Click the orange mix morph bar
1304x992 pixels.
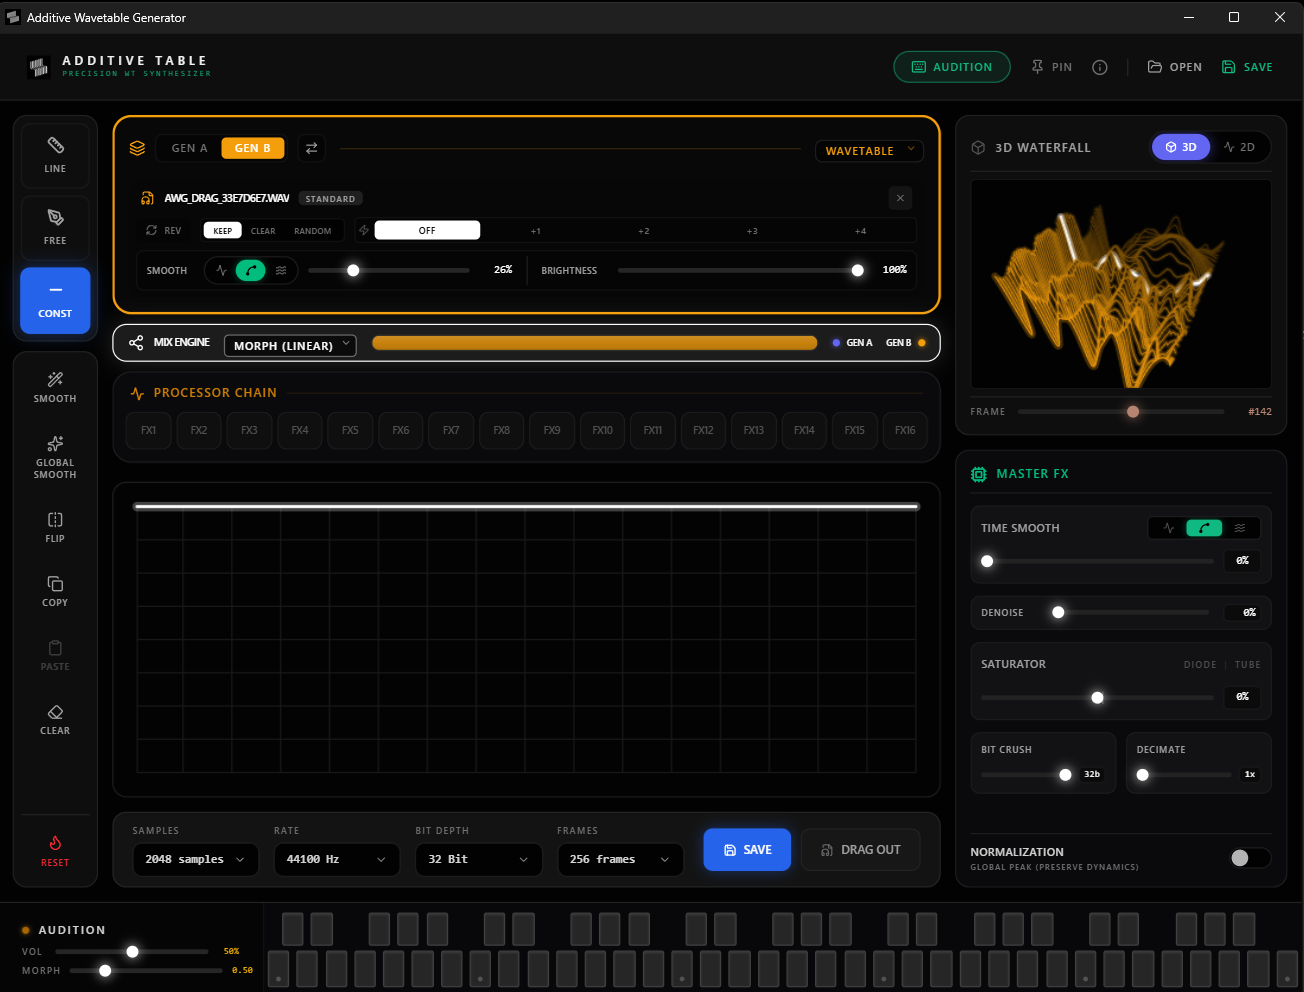(x=594, y=343)
